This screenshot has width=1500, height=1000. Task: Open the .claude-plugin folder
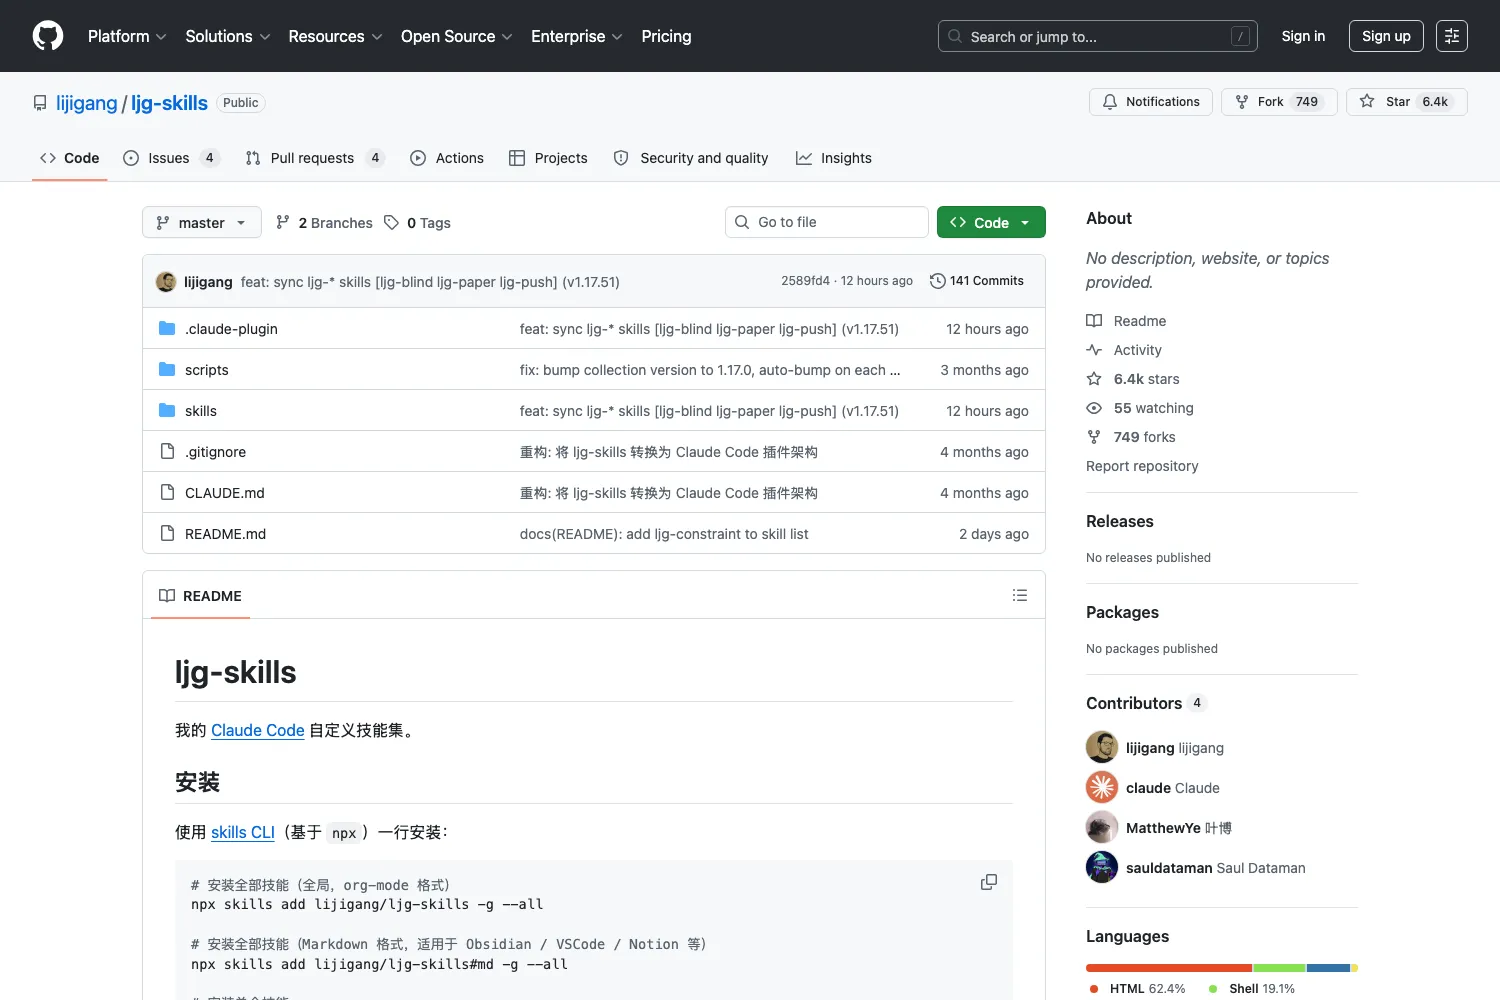pos(231,329)
